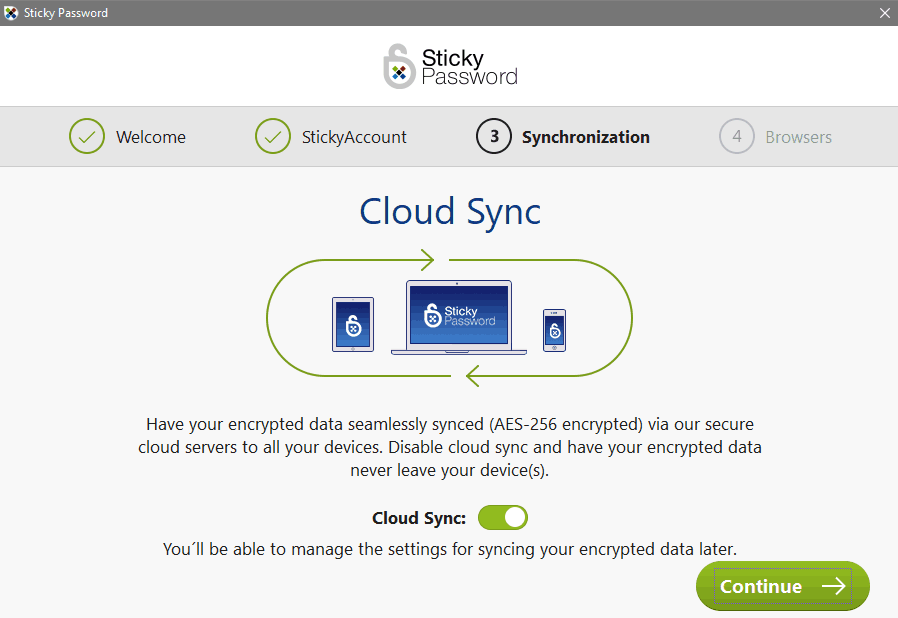Click the Sticky Password logo at top

[449, 65]
